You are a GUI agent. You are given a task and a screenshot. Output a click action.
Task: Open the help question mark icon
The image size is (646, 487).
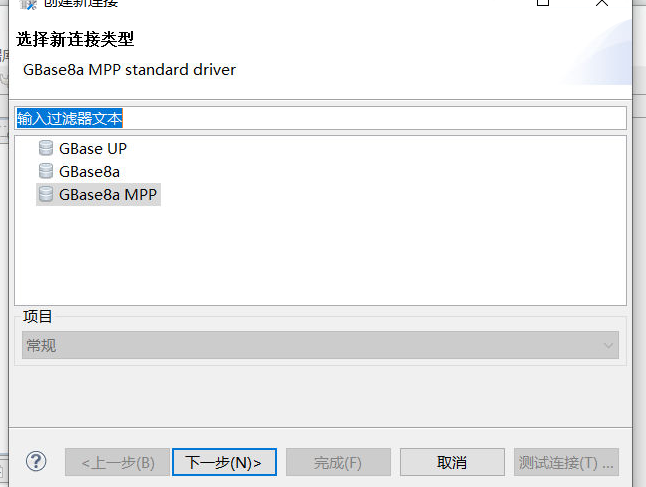pyautogui.click(x=36, y=461)
